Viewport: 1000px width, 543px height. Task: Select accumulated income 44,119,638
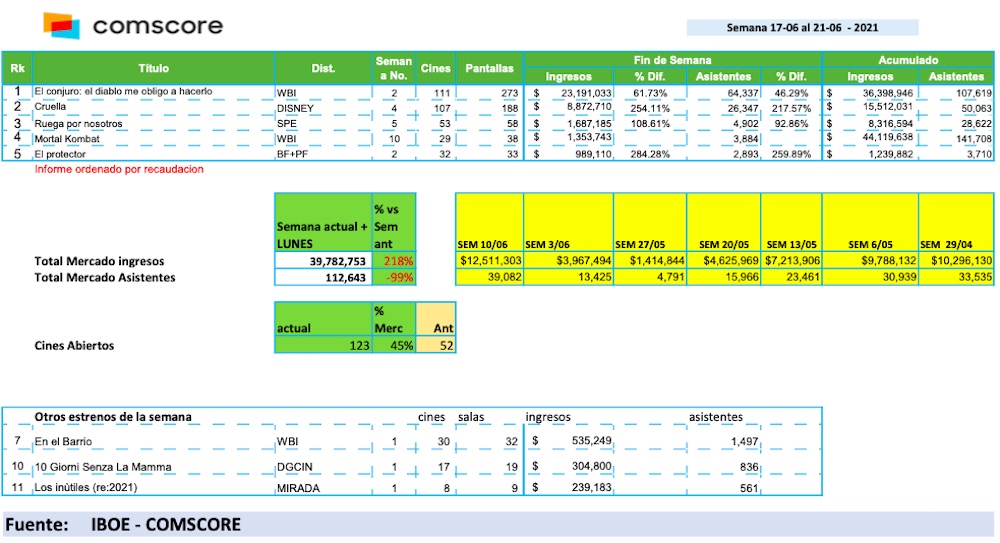(x=888, y=137)
